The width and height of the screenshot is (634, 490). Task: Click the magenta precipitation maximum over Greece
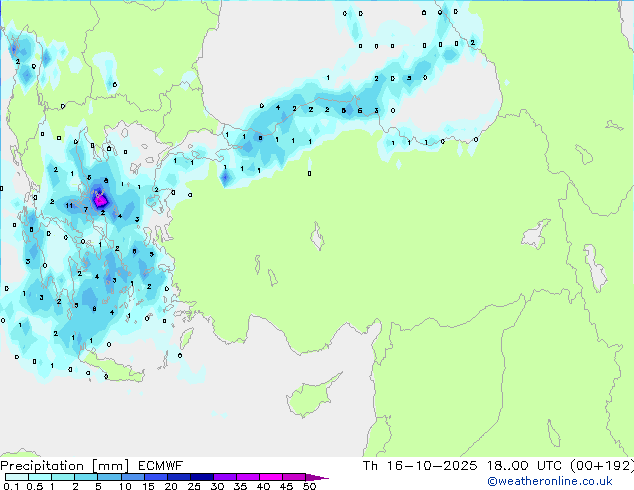tap(100, 200)
